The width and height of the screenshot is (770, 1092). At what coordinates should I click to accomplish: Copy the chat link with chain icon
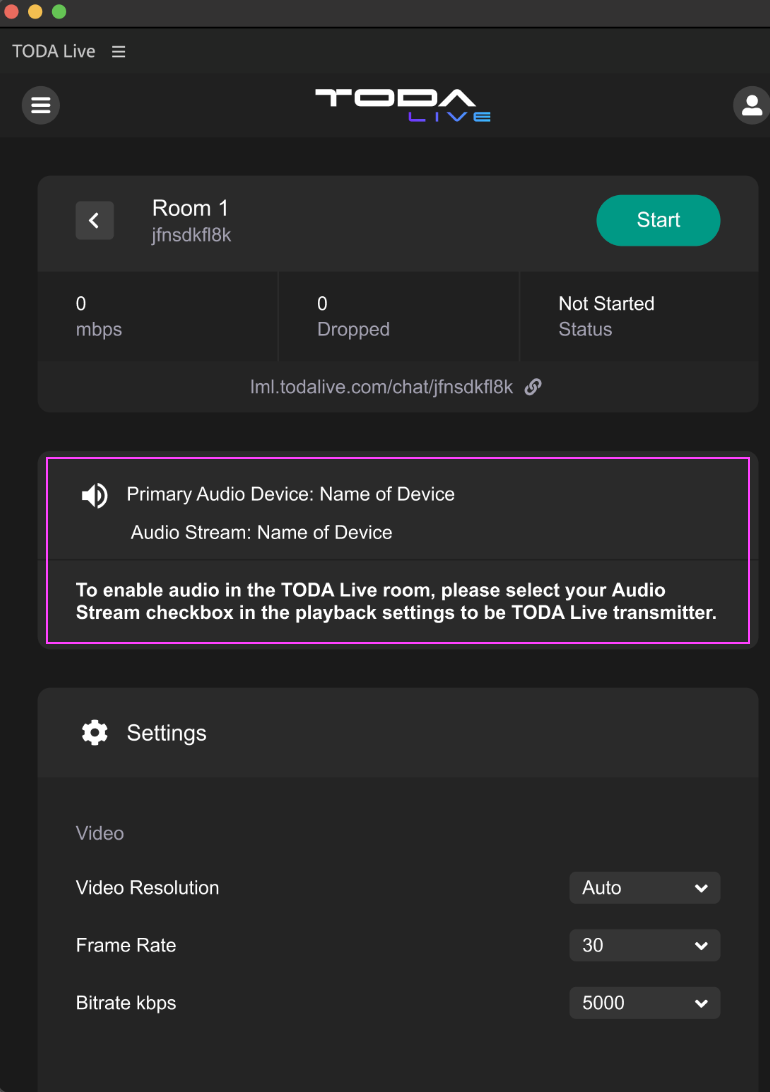click(x=533, y=387)
